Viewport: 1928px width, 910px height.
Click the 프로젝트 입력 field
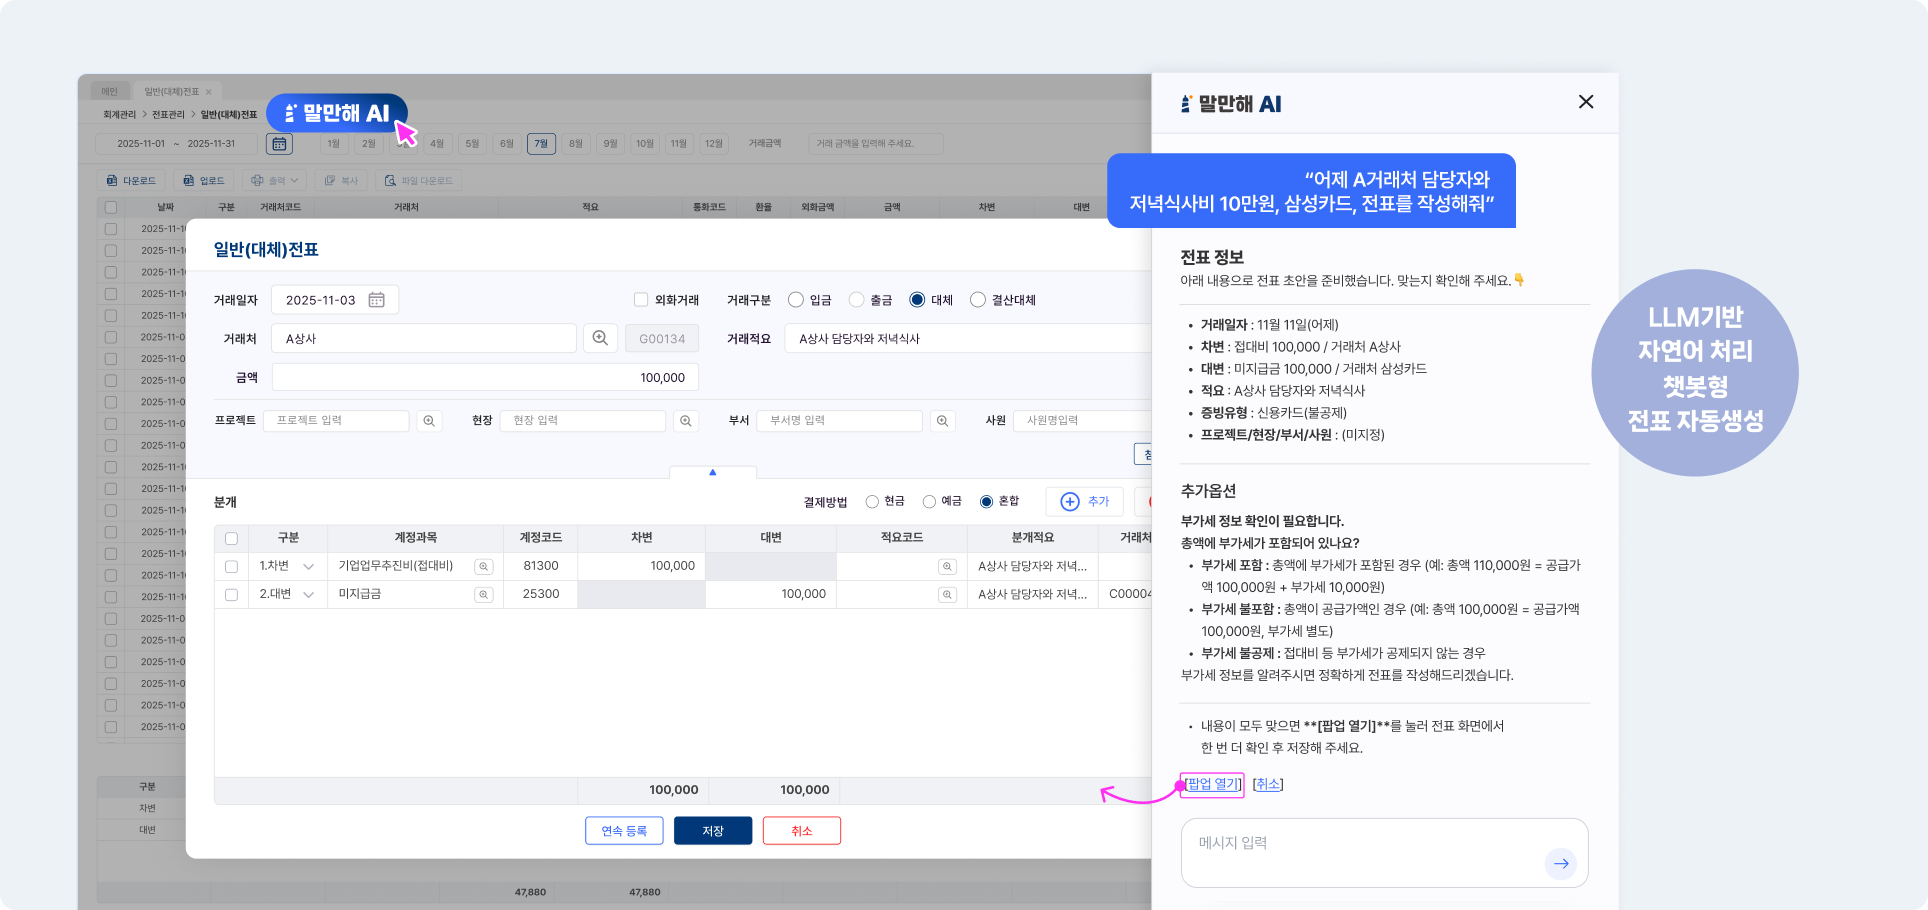(x=336, y=421)
